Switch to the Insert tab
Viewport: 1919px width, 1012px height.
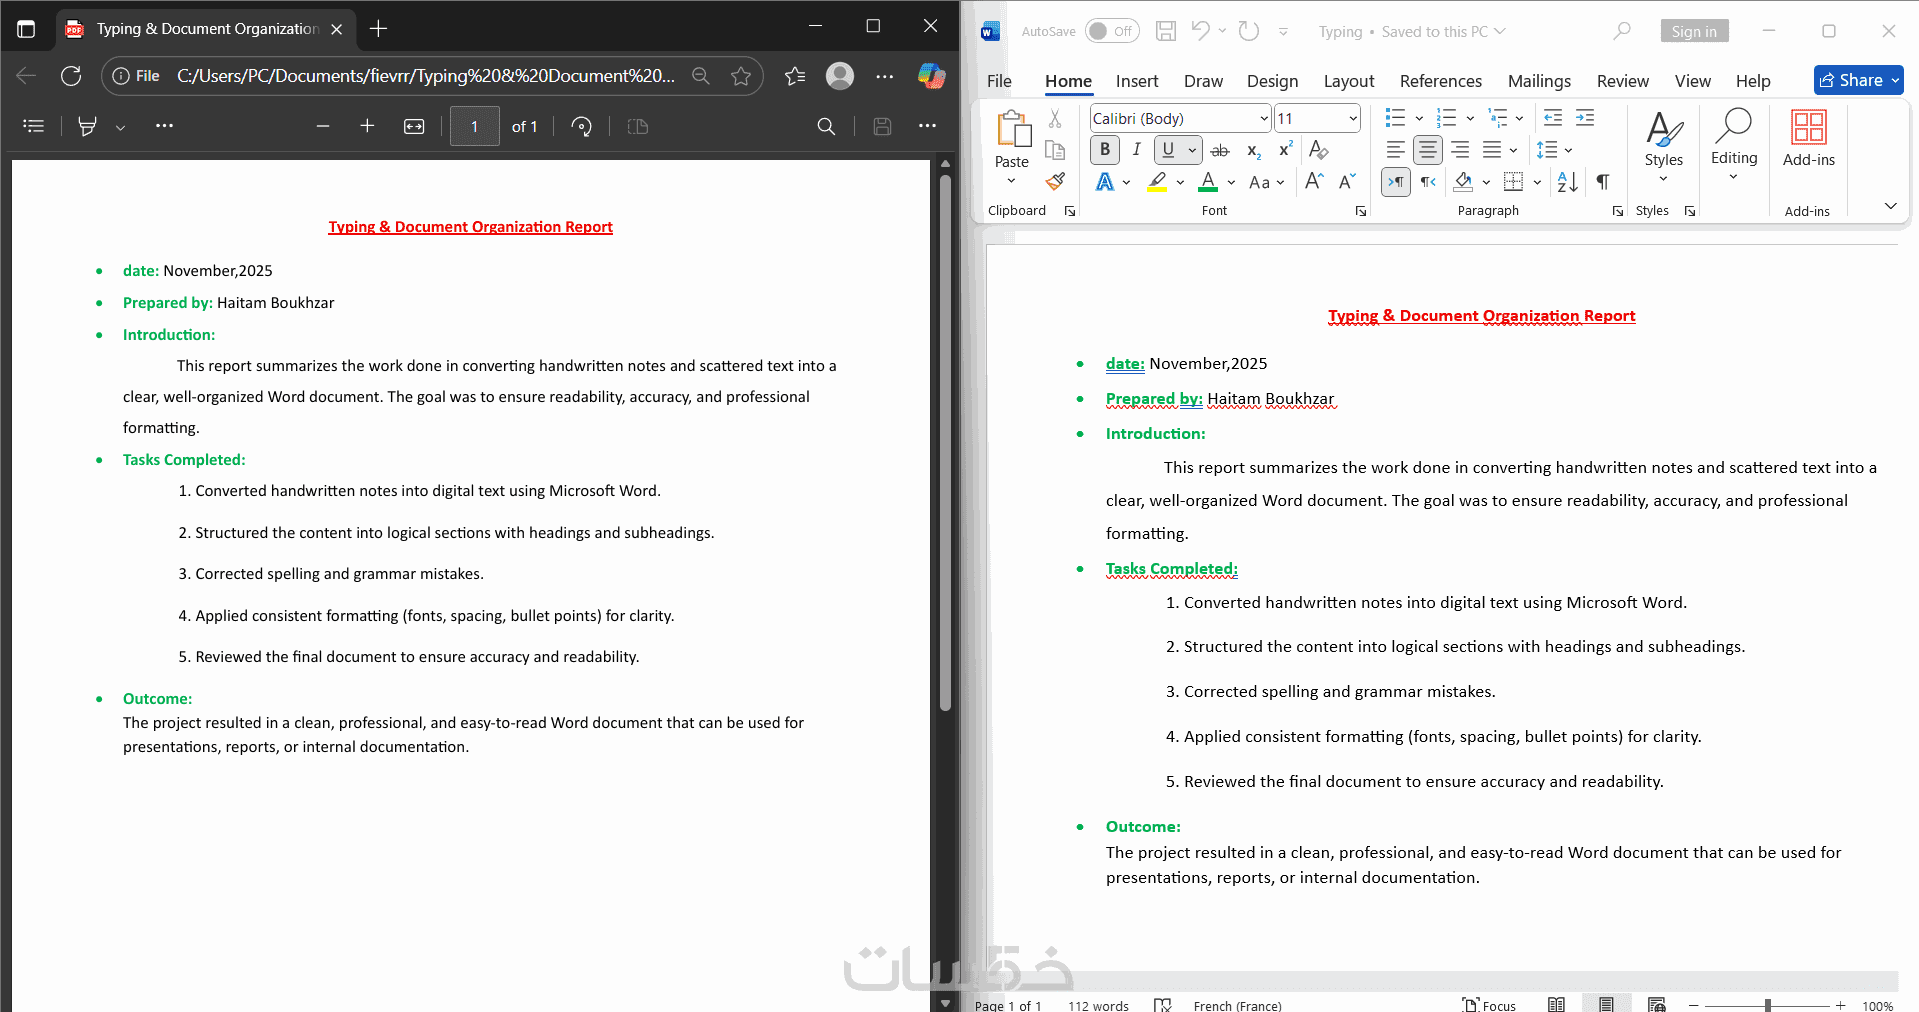pos(1137,81)
